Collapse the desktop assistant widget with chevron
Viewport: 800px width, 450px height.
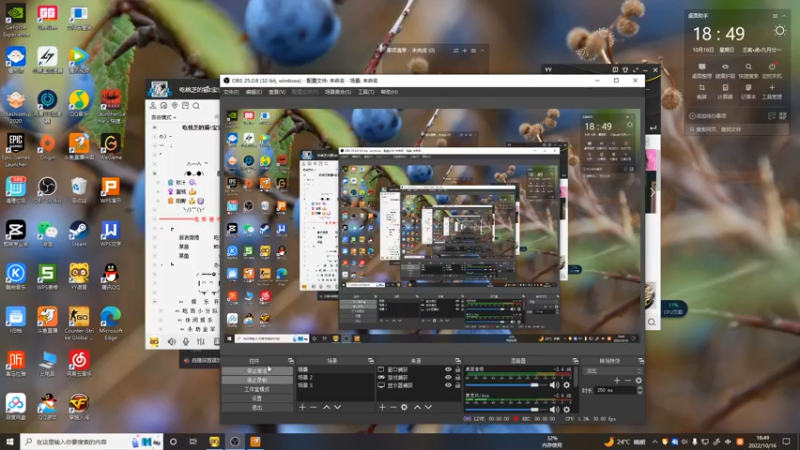784,16
